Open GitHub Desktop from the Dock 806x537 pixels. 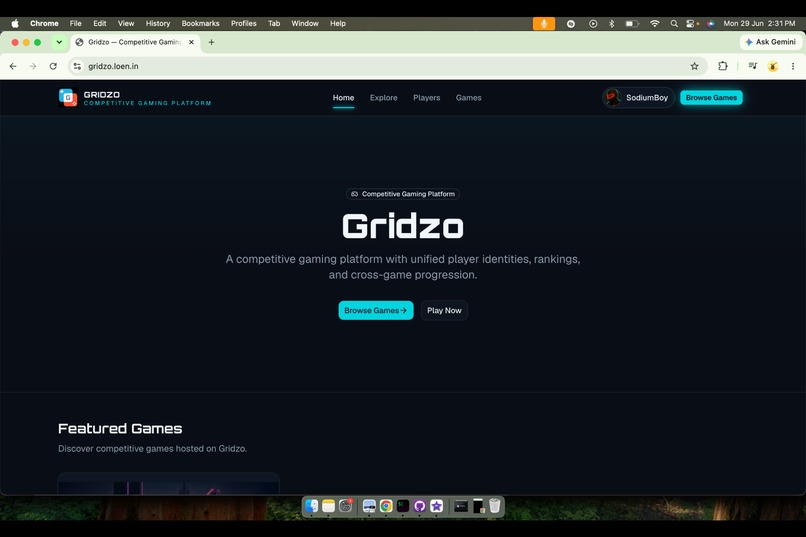coord(420,506)
